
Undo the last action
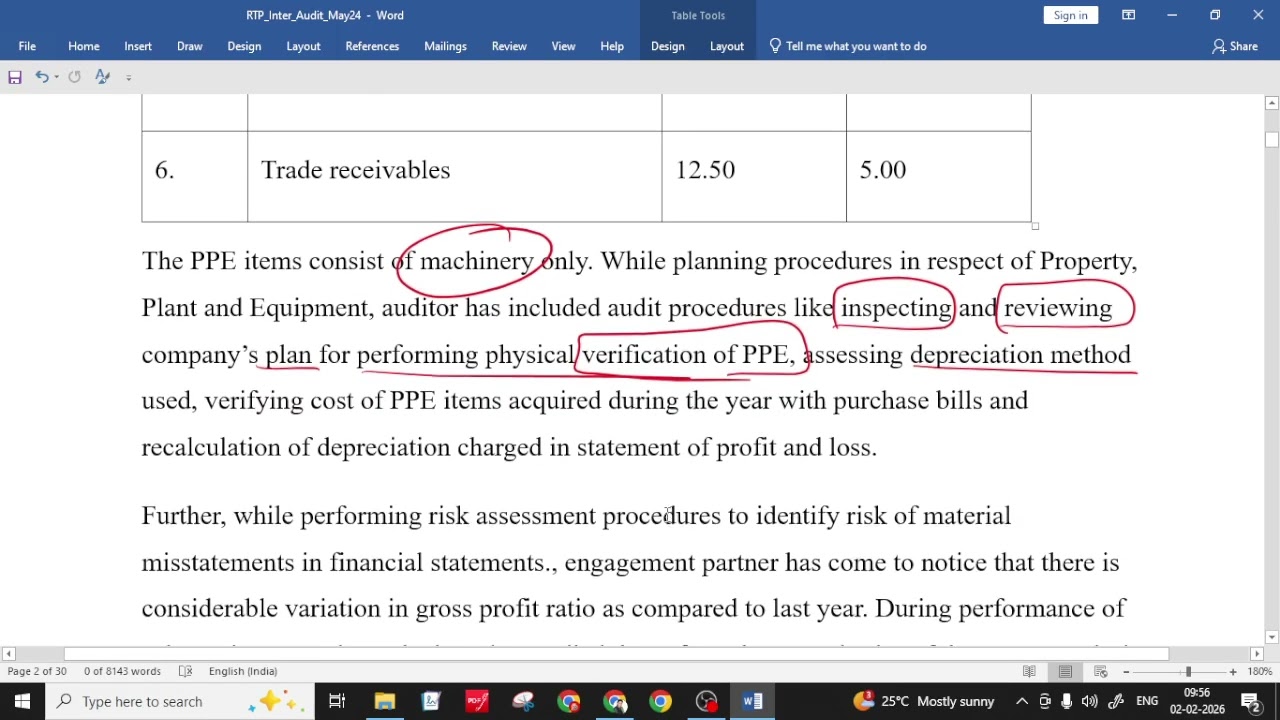click(x=41, y=77)
